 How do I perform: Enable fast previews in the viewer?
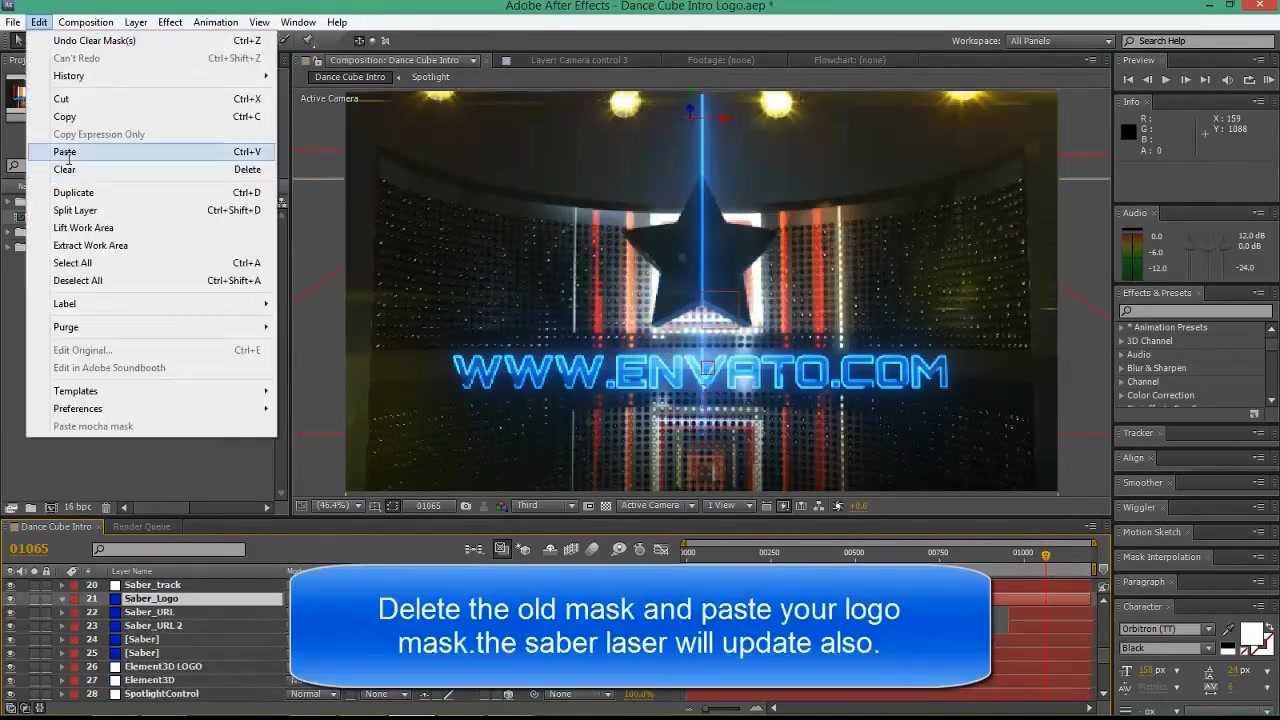(x=783, y=506)
